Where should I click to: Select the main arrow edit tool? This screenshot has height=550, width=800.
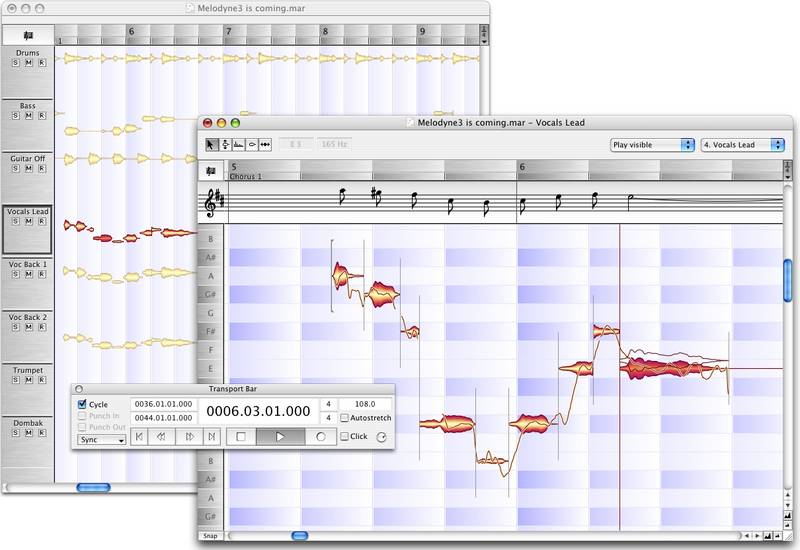(211, 144)
